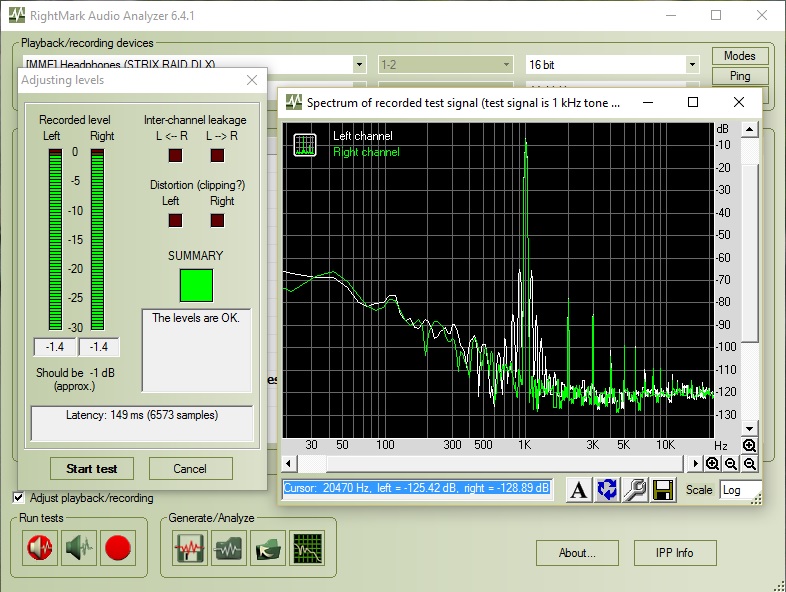Click the anti-aliasing 'A' icon in spectrum toolbar
Viewport: 786px width, 592px height.
578,490
